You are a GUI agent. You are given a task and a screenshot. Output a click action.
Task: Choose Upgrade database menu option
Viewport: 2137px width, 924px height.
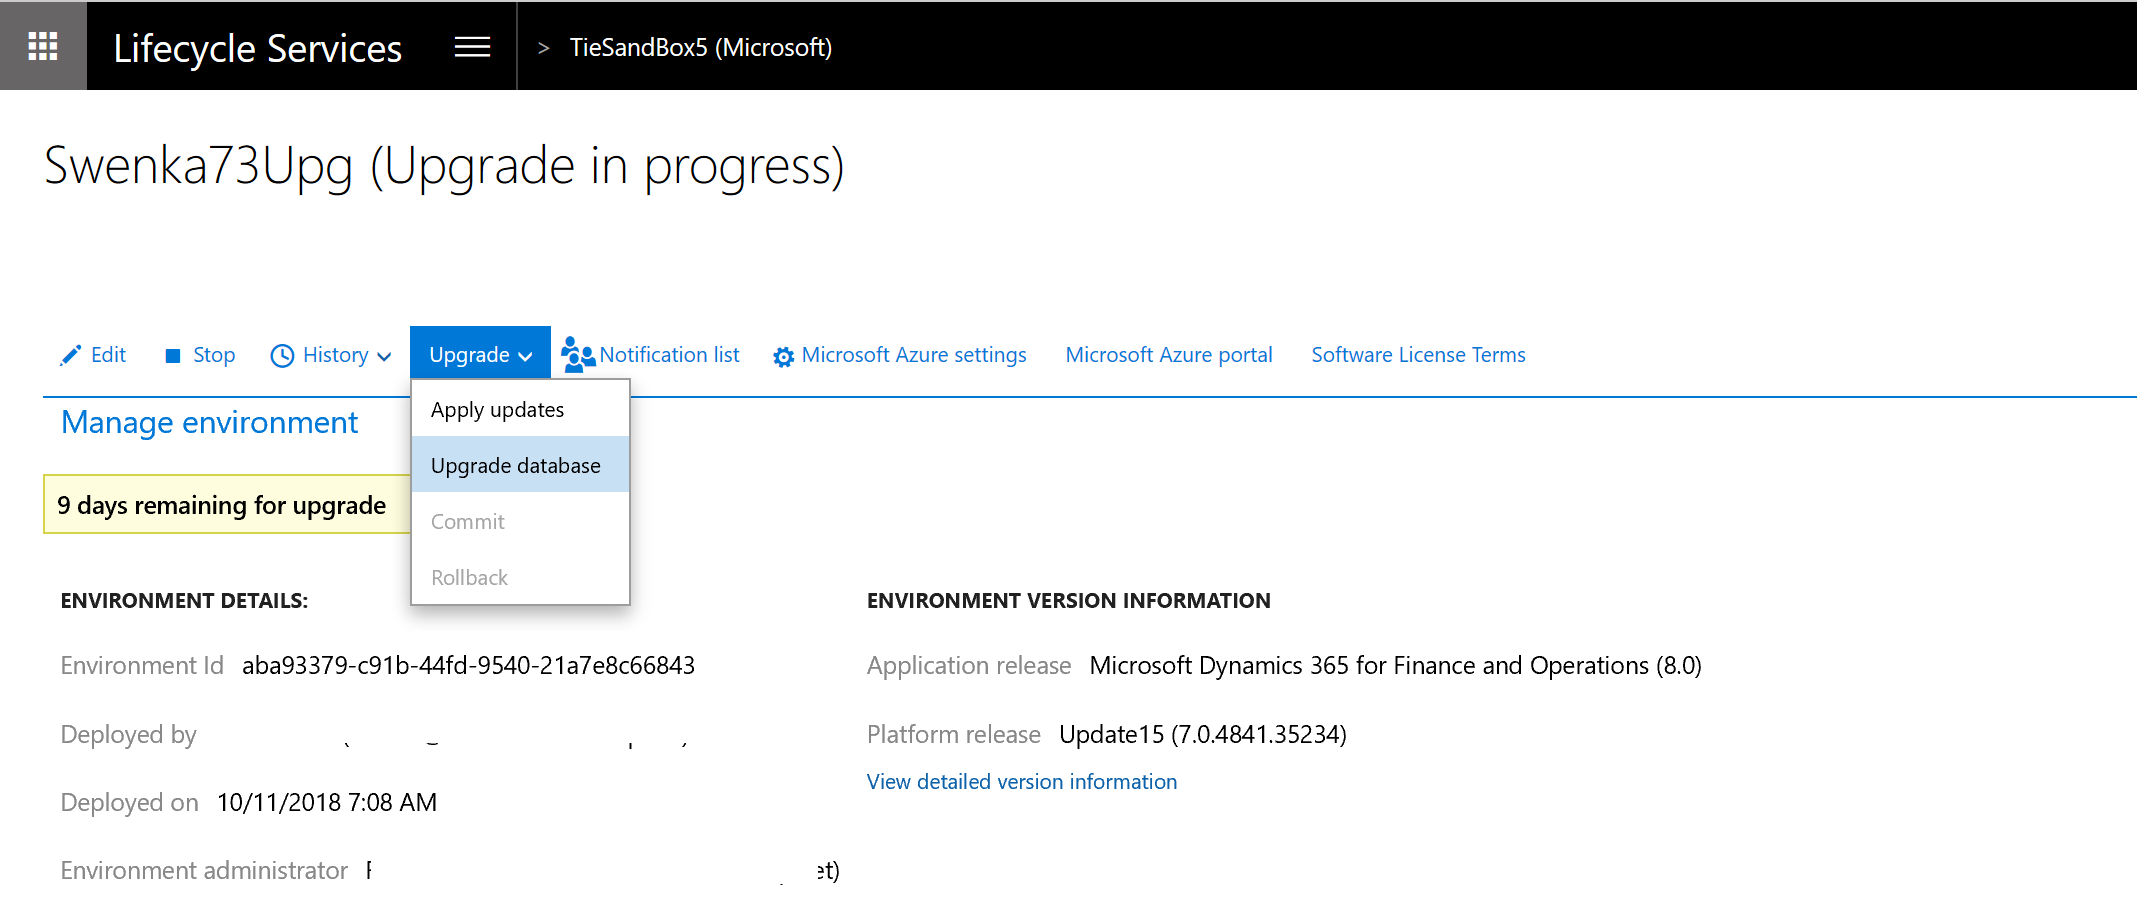520,465
